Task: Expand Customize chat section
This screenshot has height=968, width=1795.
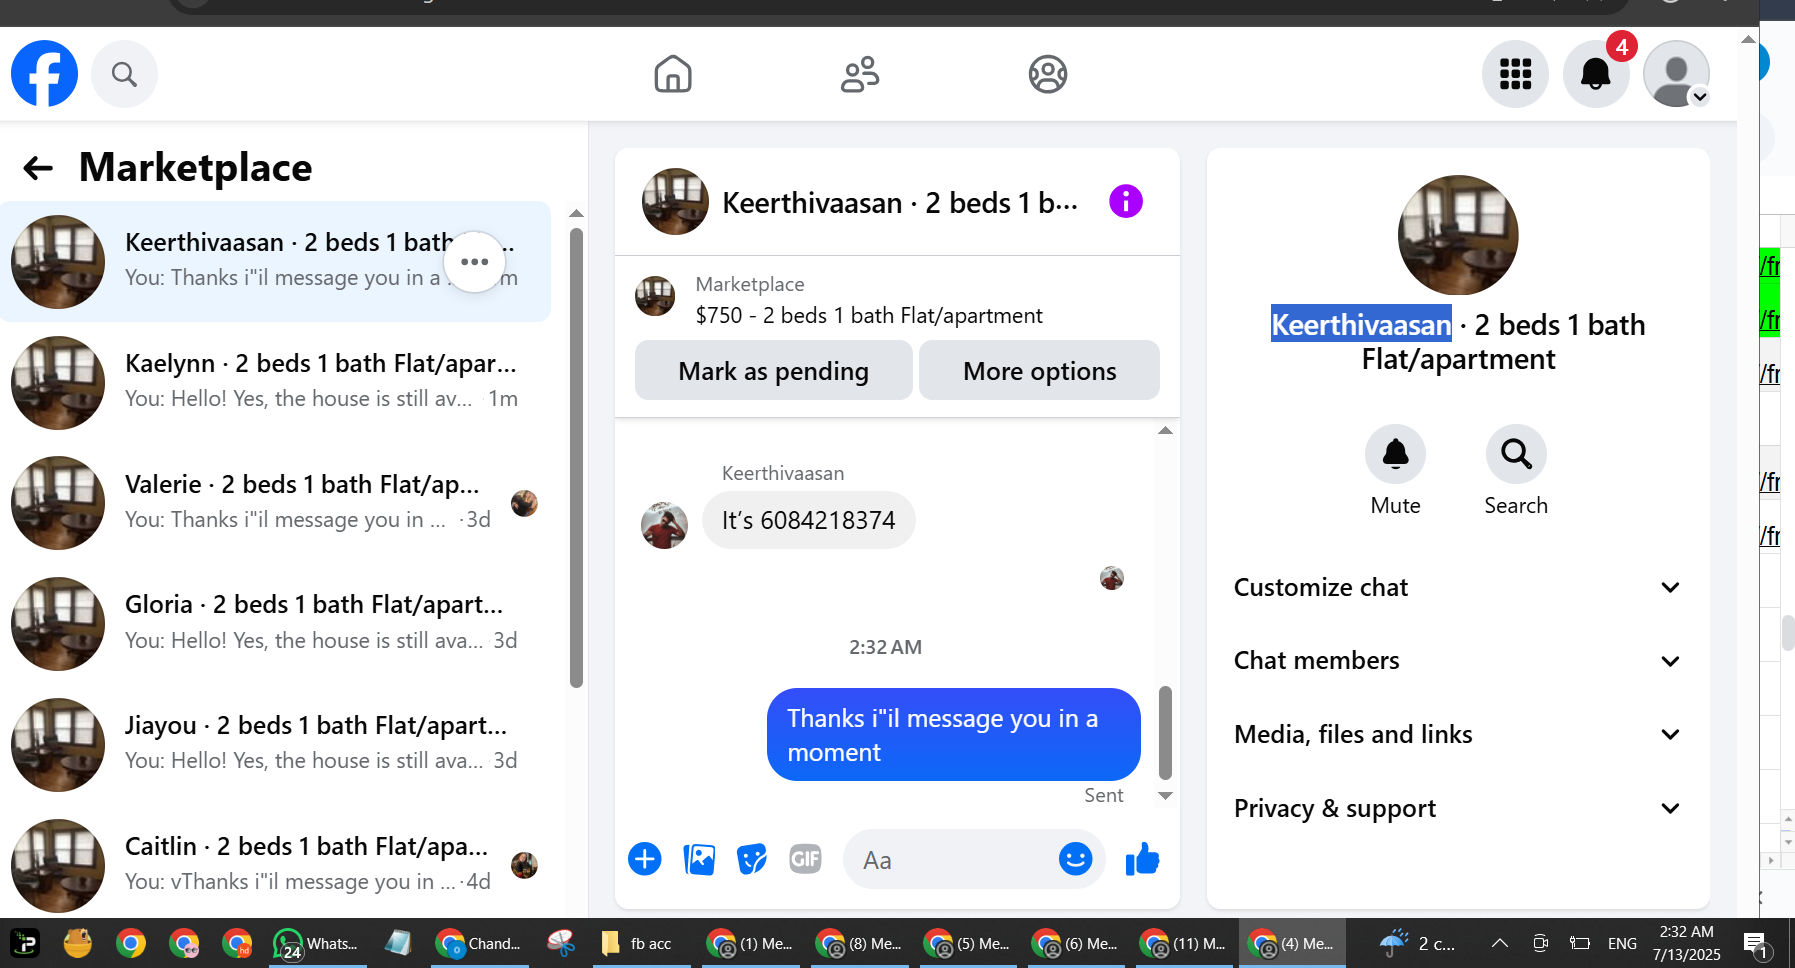Action: point(1458,588)
